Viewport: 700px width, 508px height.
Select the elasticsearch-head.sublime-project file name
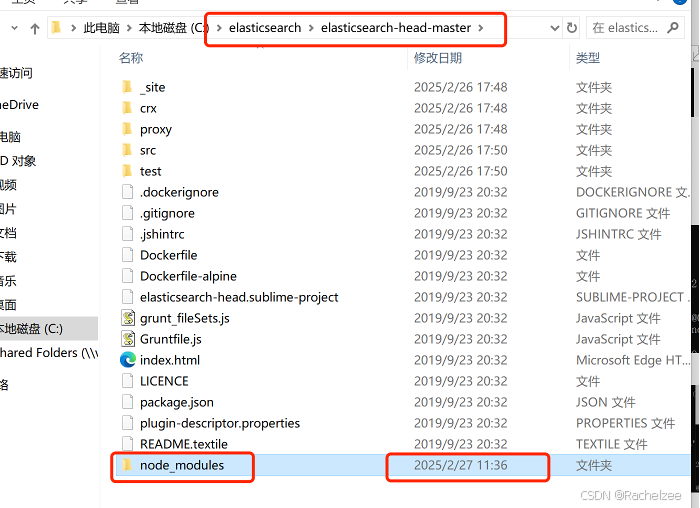click(x=239, y=297)
